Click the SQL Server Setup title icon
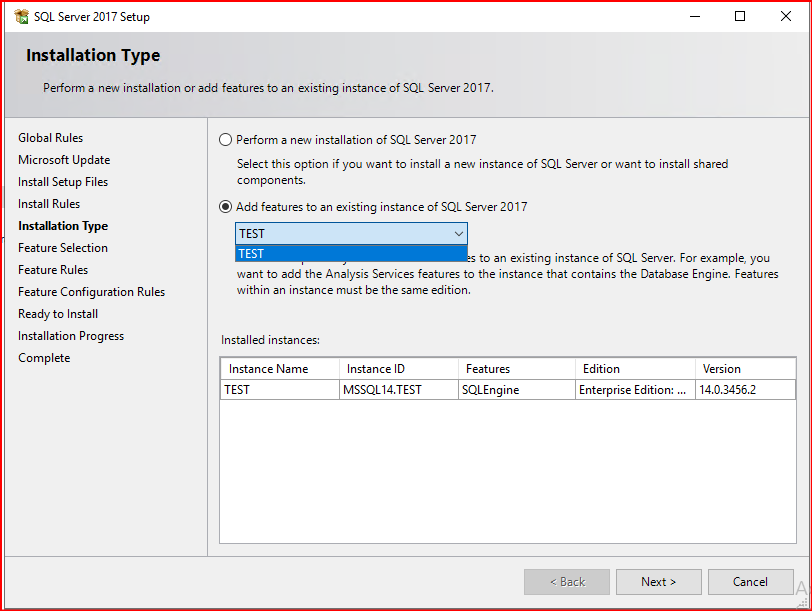812x611 pixels. coord(21,17)
